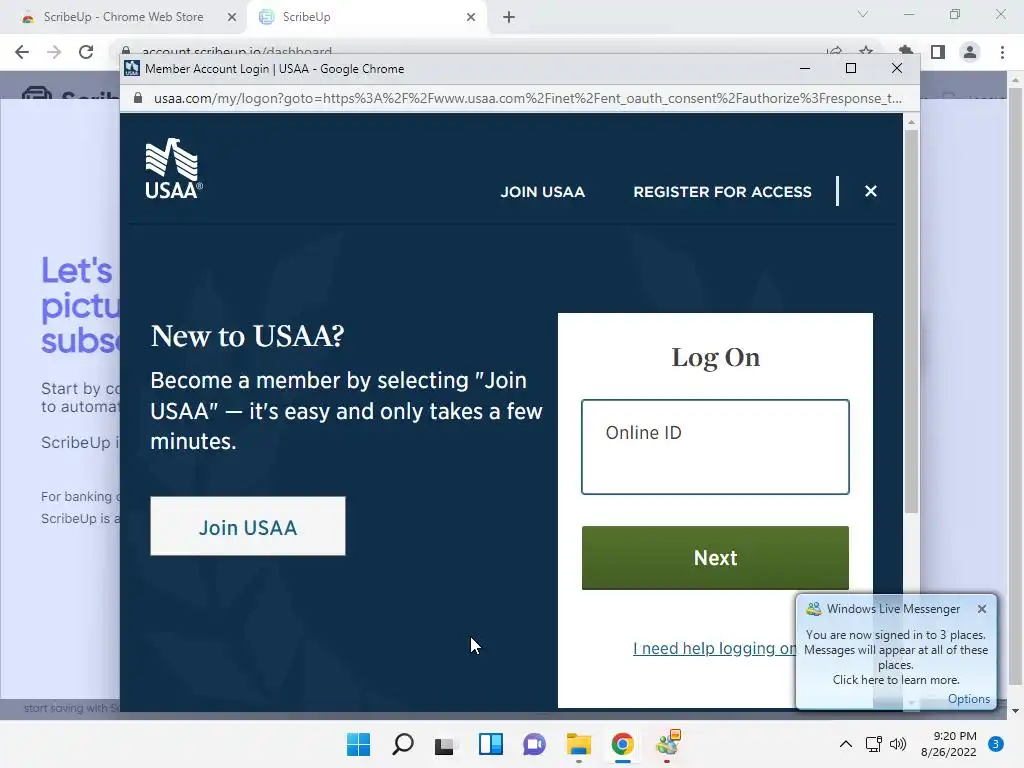Go forward in main Chrome window
The height and width of the screenshot is (768, 1024).
click(54, 52)
